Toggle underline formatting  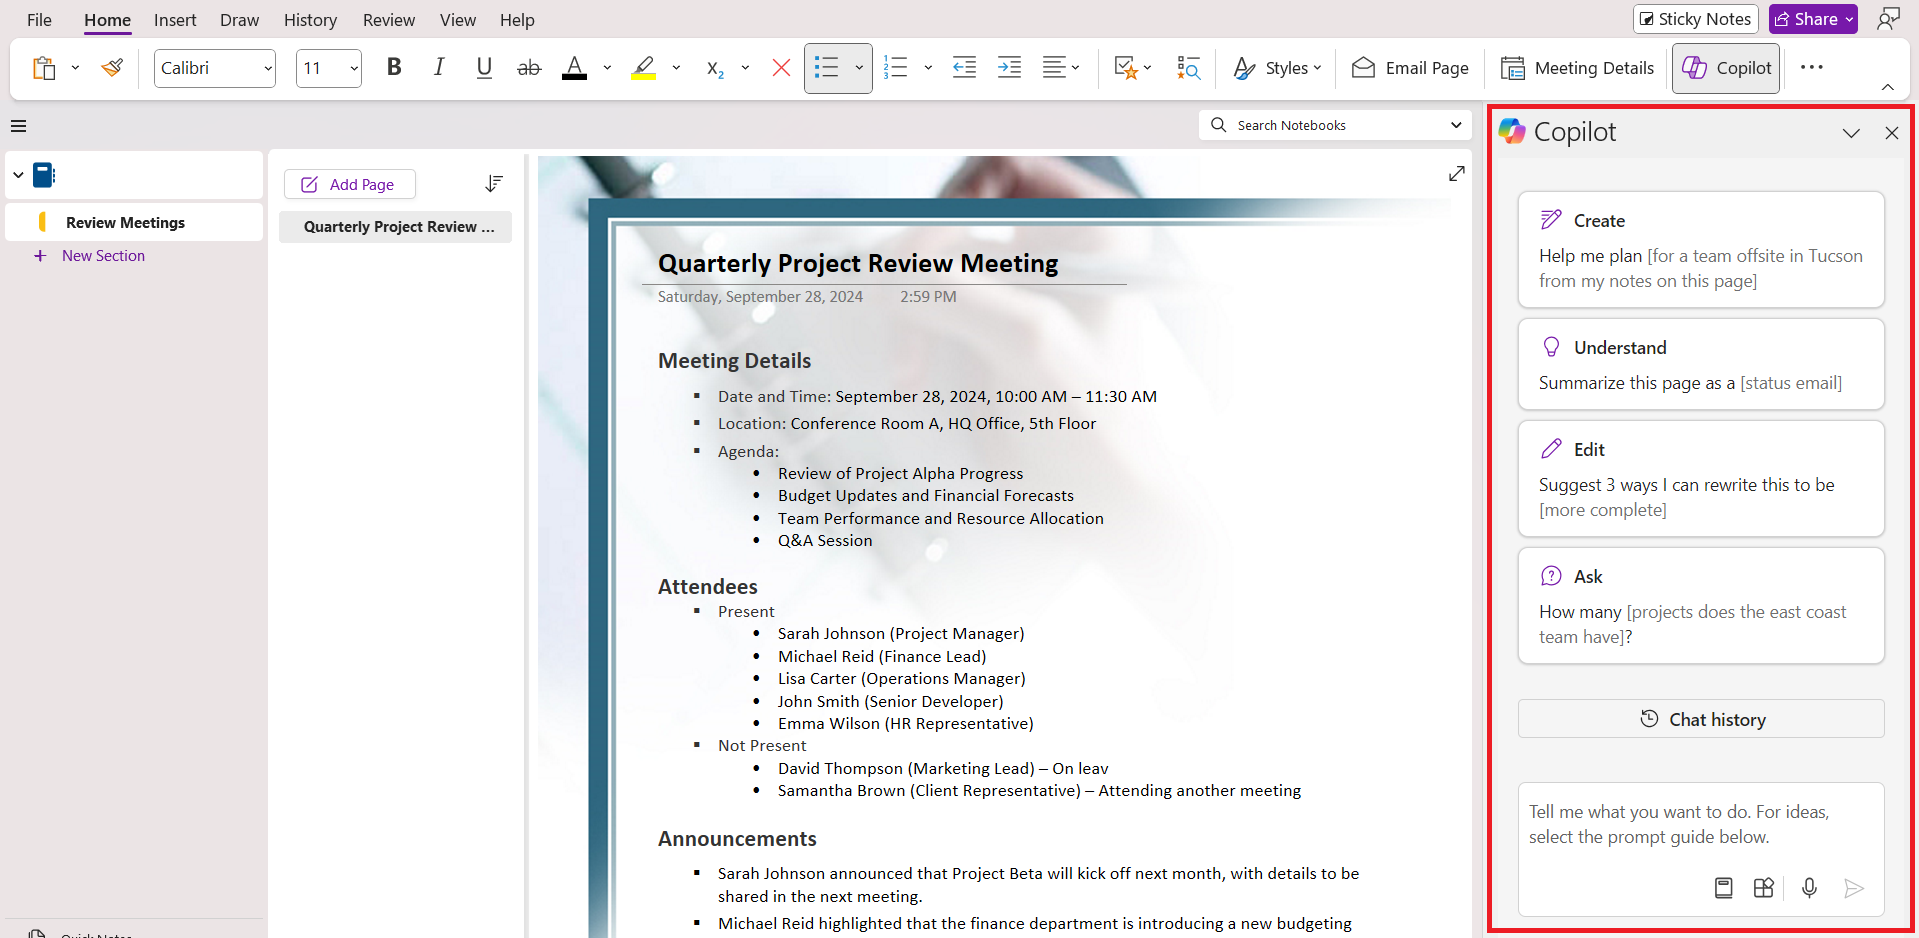click(x=484, y=67)
